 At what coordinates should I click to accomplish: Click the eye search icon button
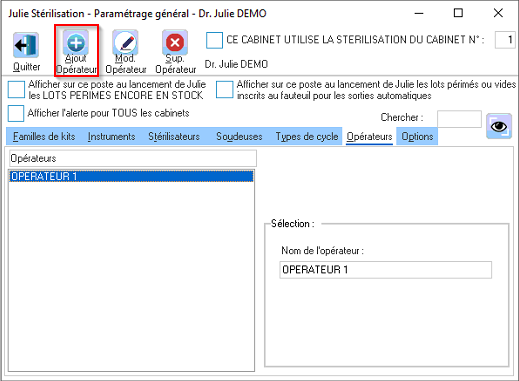click(x=499, y=126)
